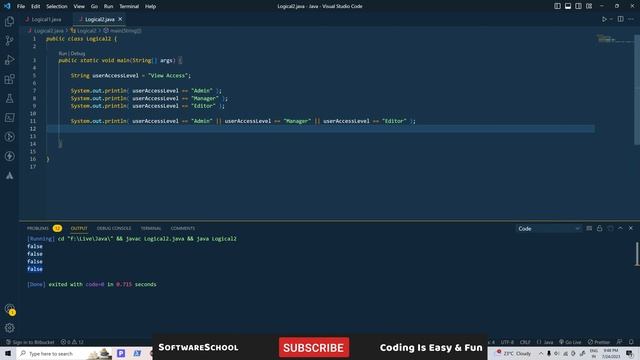Change CRLF line ending in status bar

[525, 342]
